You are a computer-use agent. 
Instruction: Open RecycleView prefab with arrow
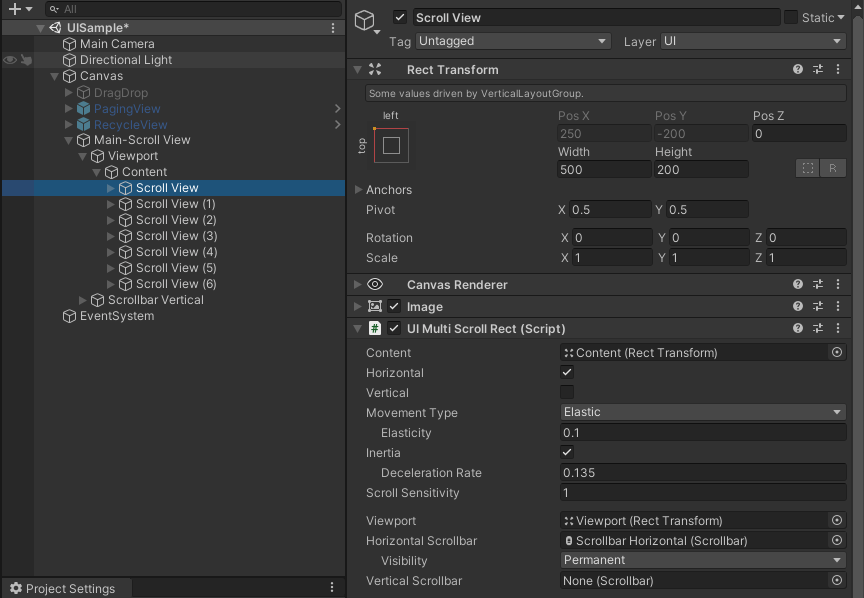click(337, 125)
